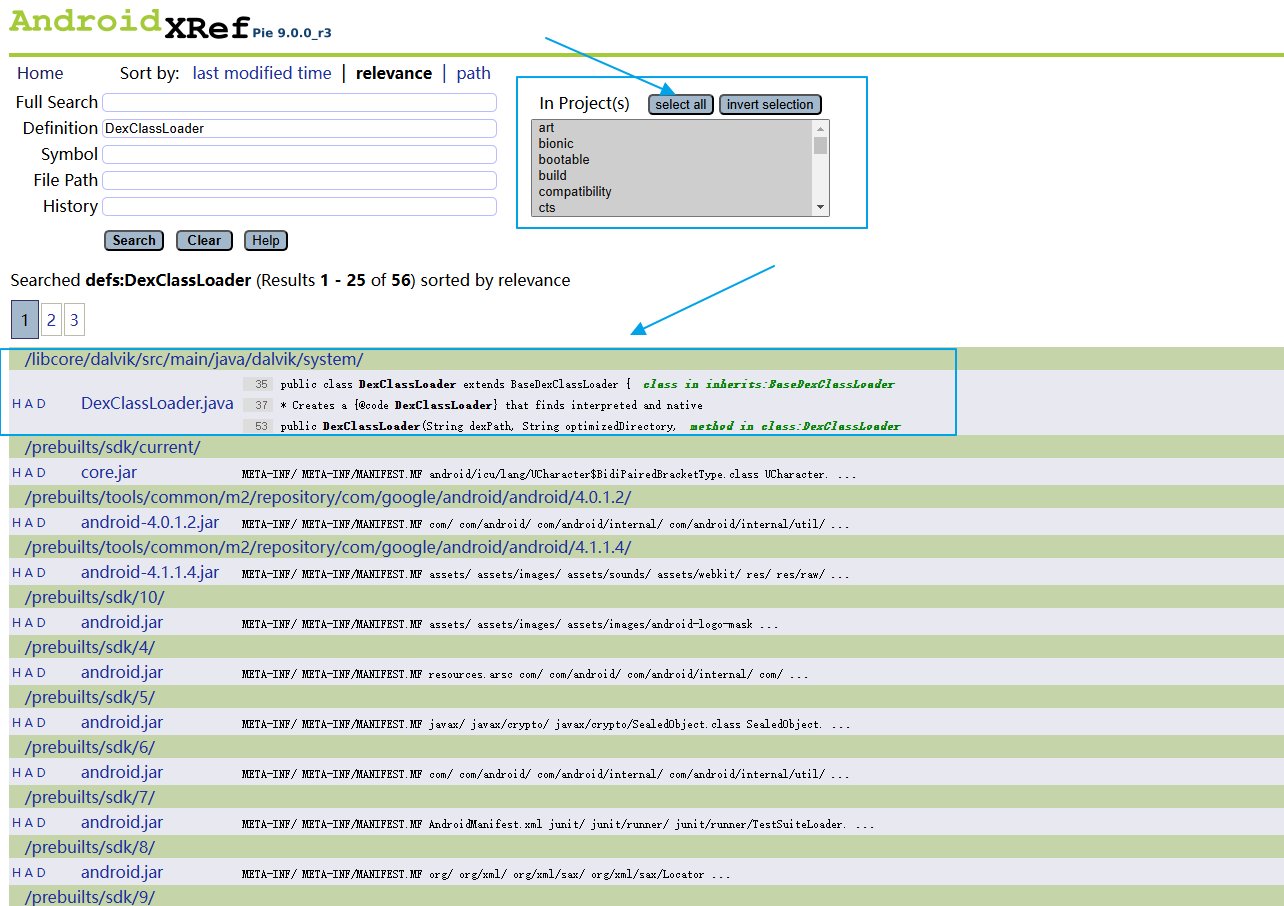Open the core.jar file link

109,472
